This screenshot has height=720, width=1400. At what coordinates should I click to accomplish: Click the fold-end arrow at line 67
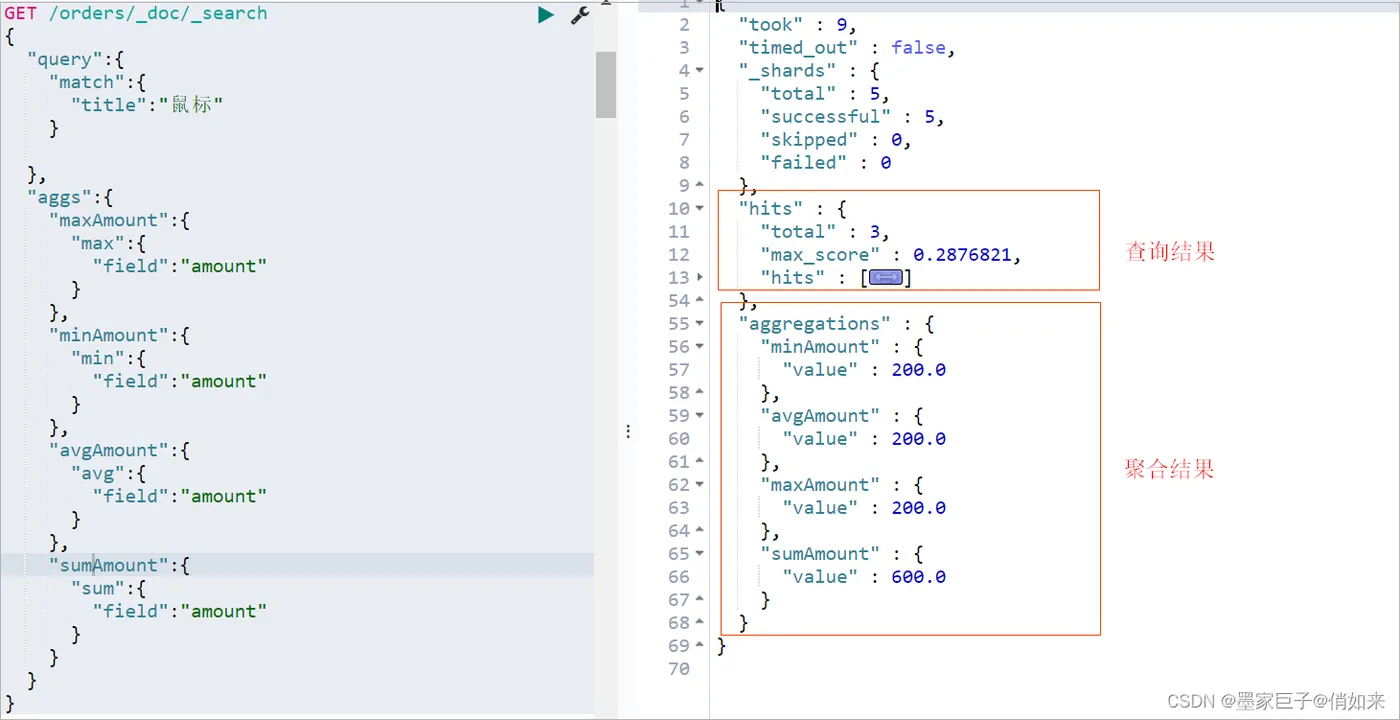[699, 599]
